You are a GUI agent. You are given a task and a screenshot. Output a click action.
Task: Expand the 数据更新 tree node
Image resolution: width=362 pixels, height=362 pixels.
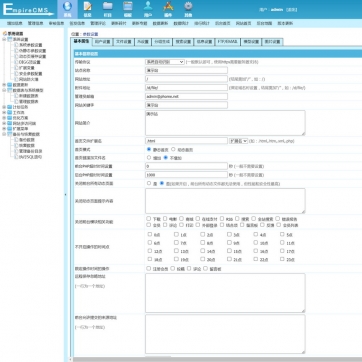pos(4,85)
